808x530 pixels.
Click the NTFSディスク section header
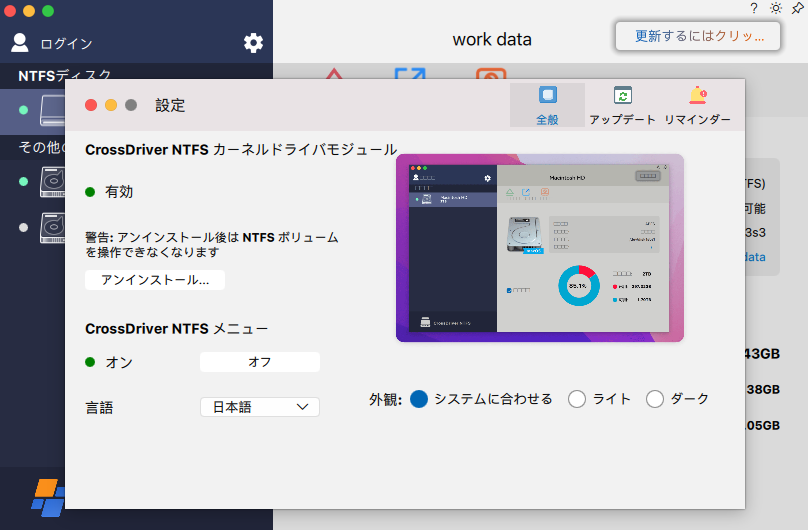coord(64,75)
